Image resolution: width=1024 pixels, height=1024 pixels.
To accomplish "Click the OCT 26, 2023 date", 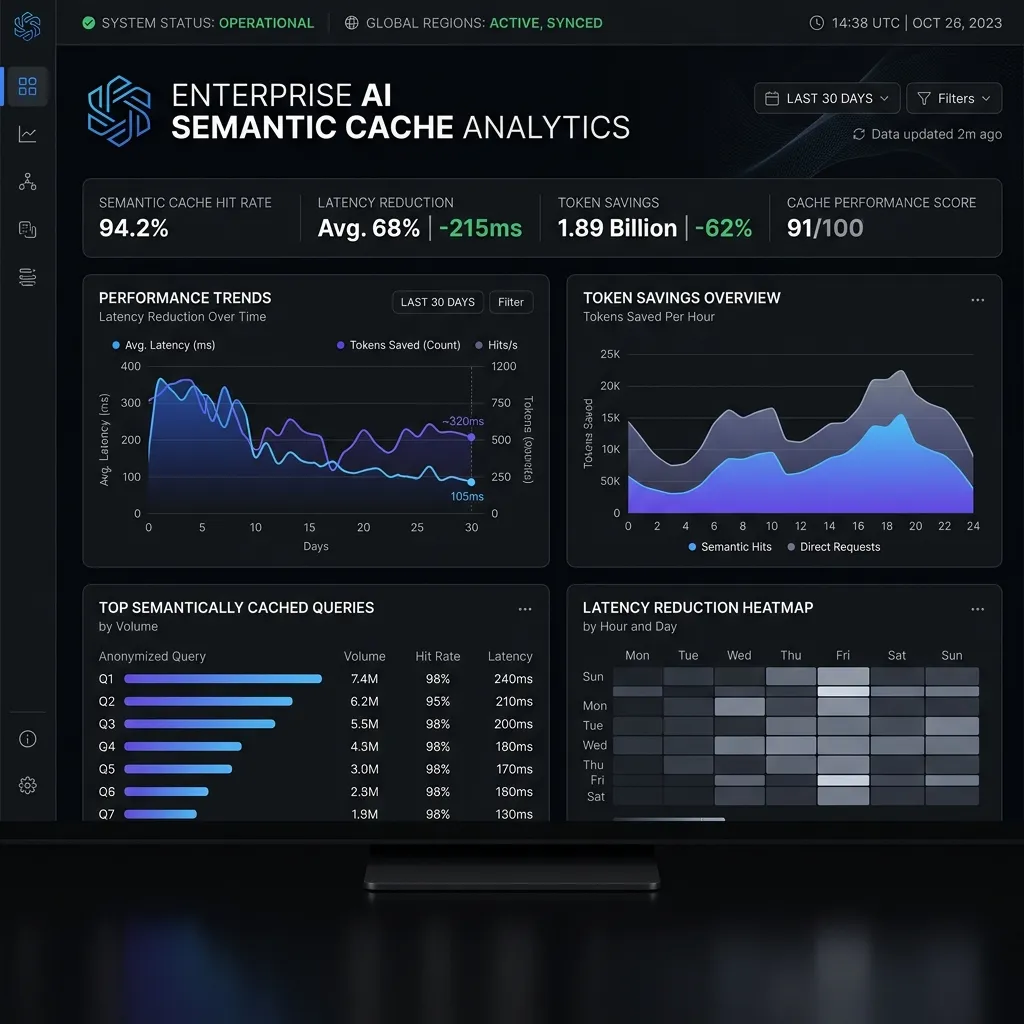I will tap(957, 23).
